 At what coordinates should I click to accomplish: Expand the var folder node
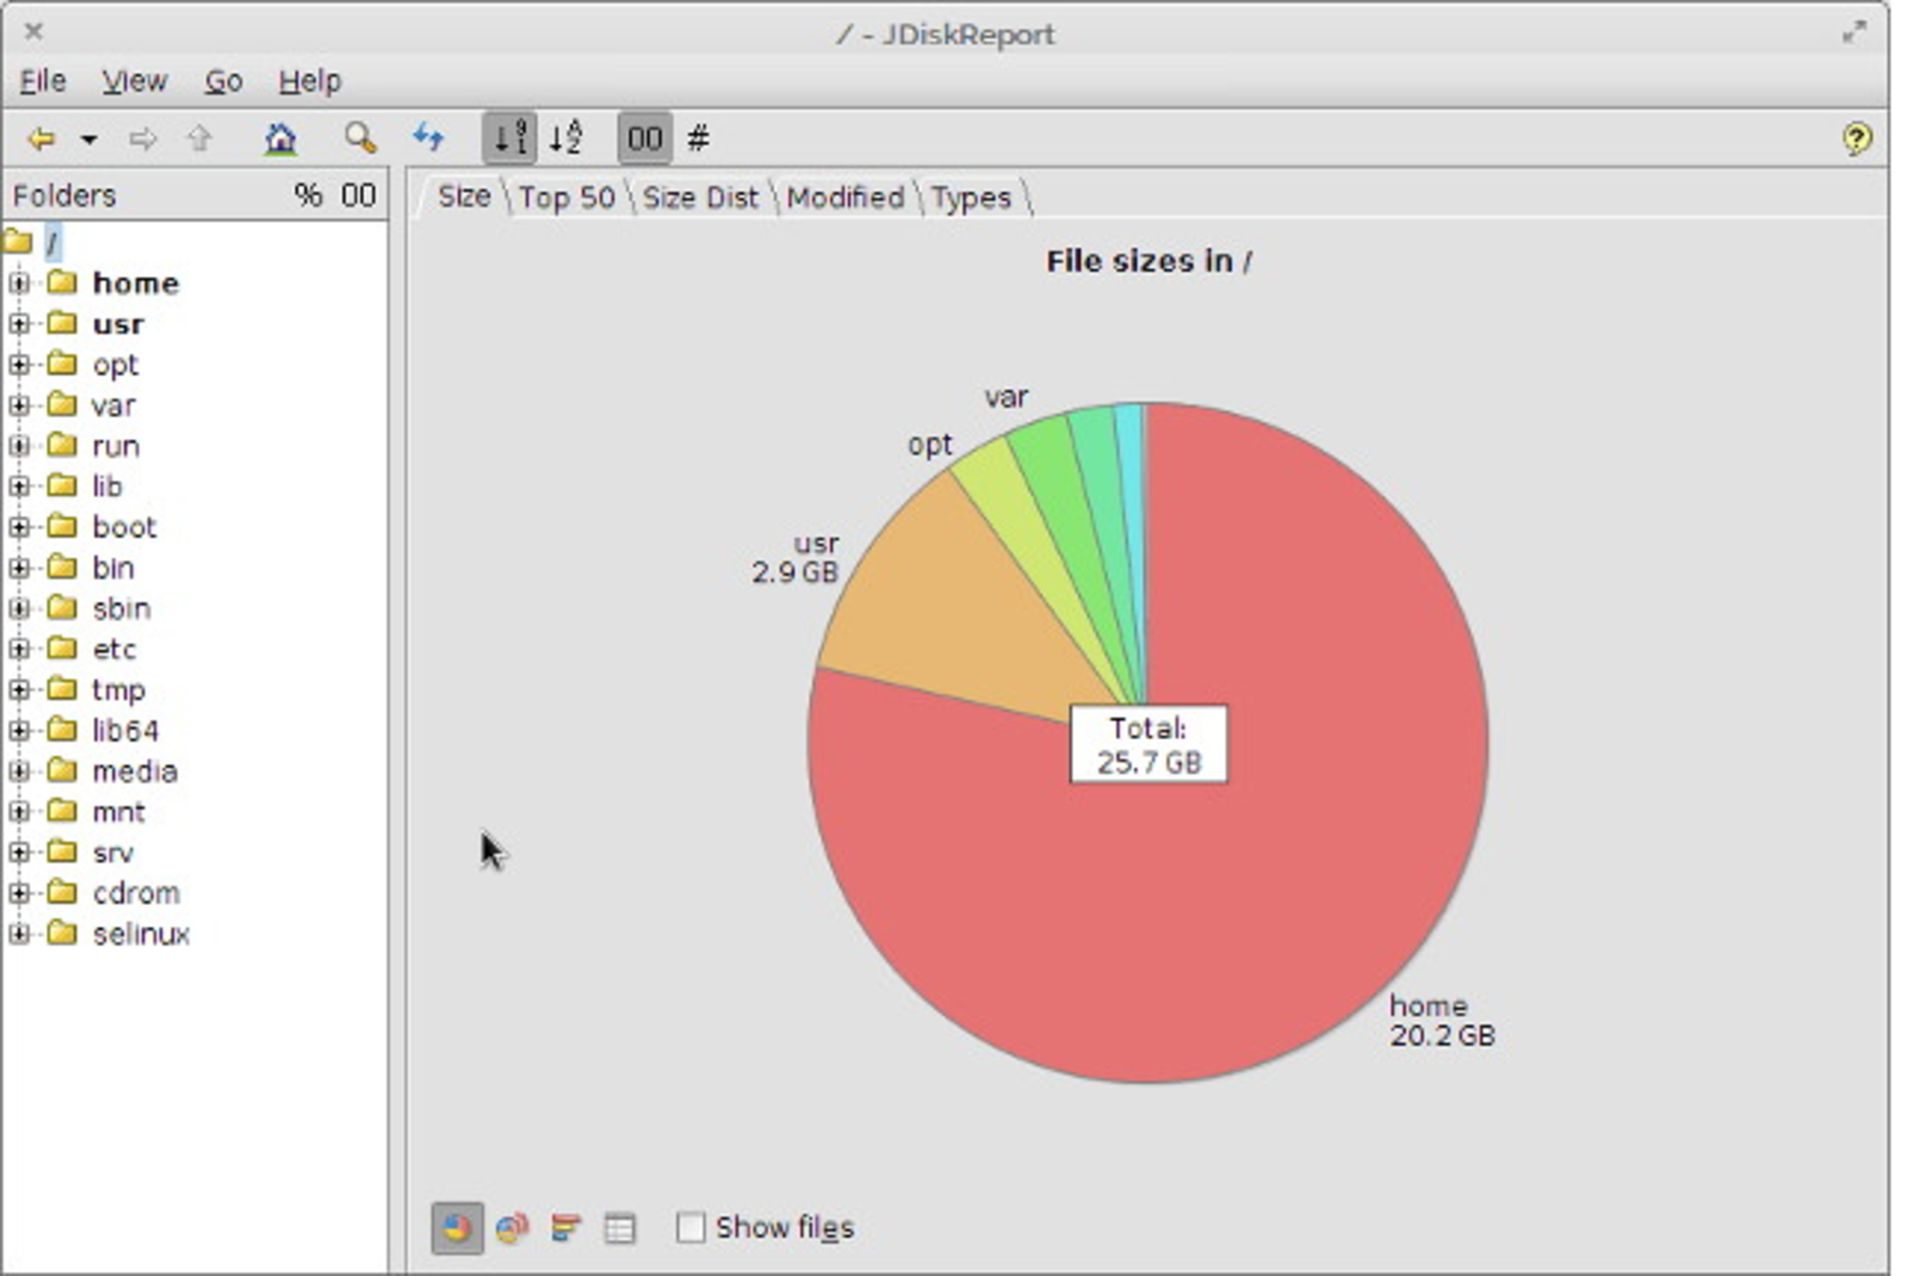tap(19, 405)
